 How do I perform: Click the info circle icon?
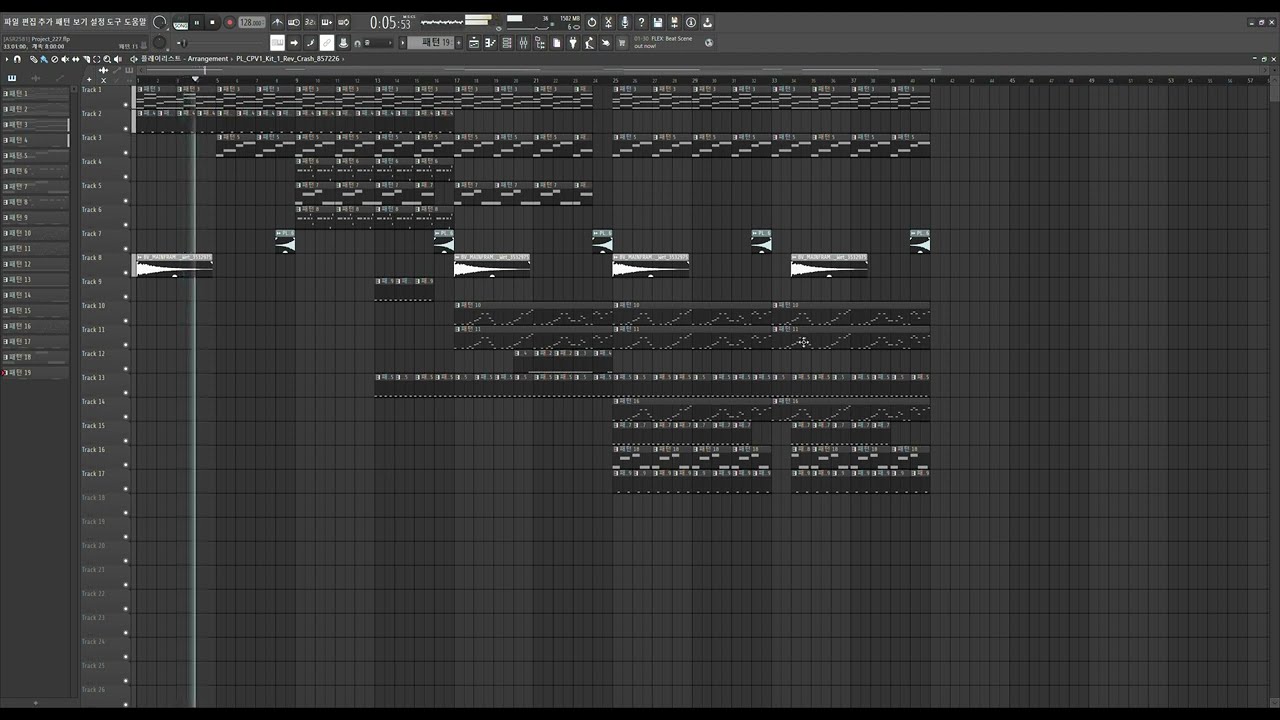click(691, 22)
